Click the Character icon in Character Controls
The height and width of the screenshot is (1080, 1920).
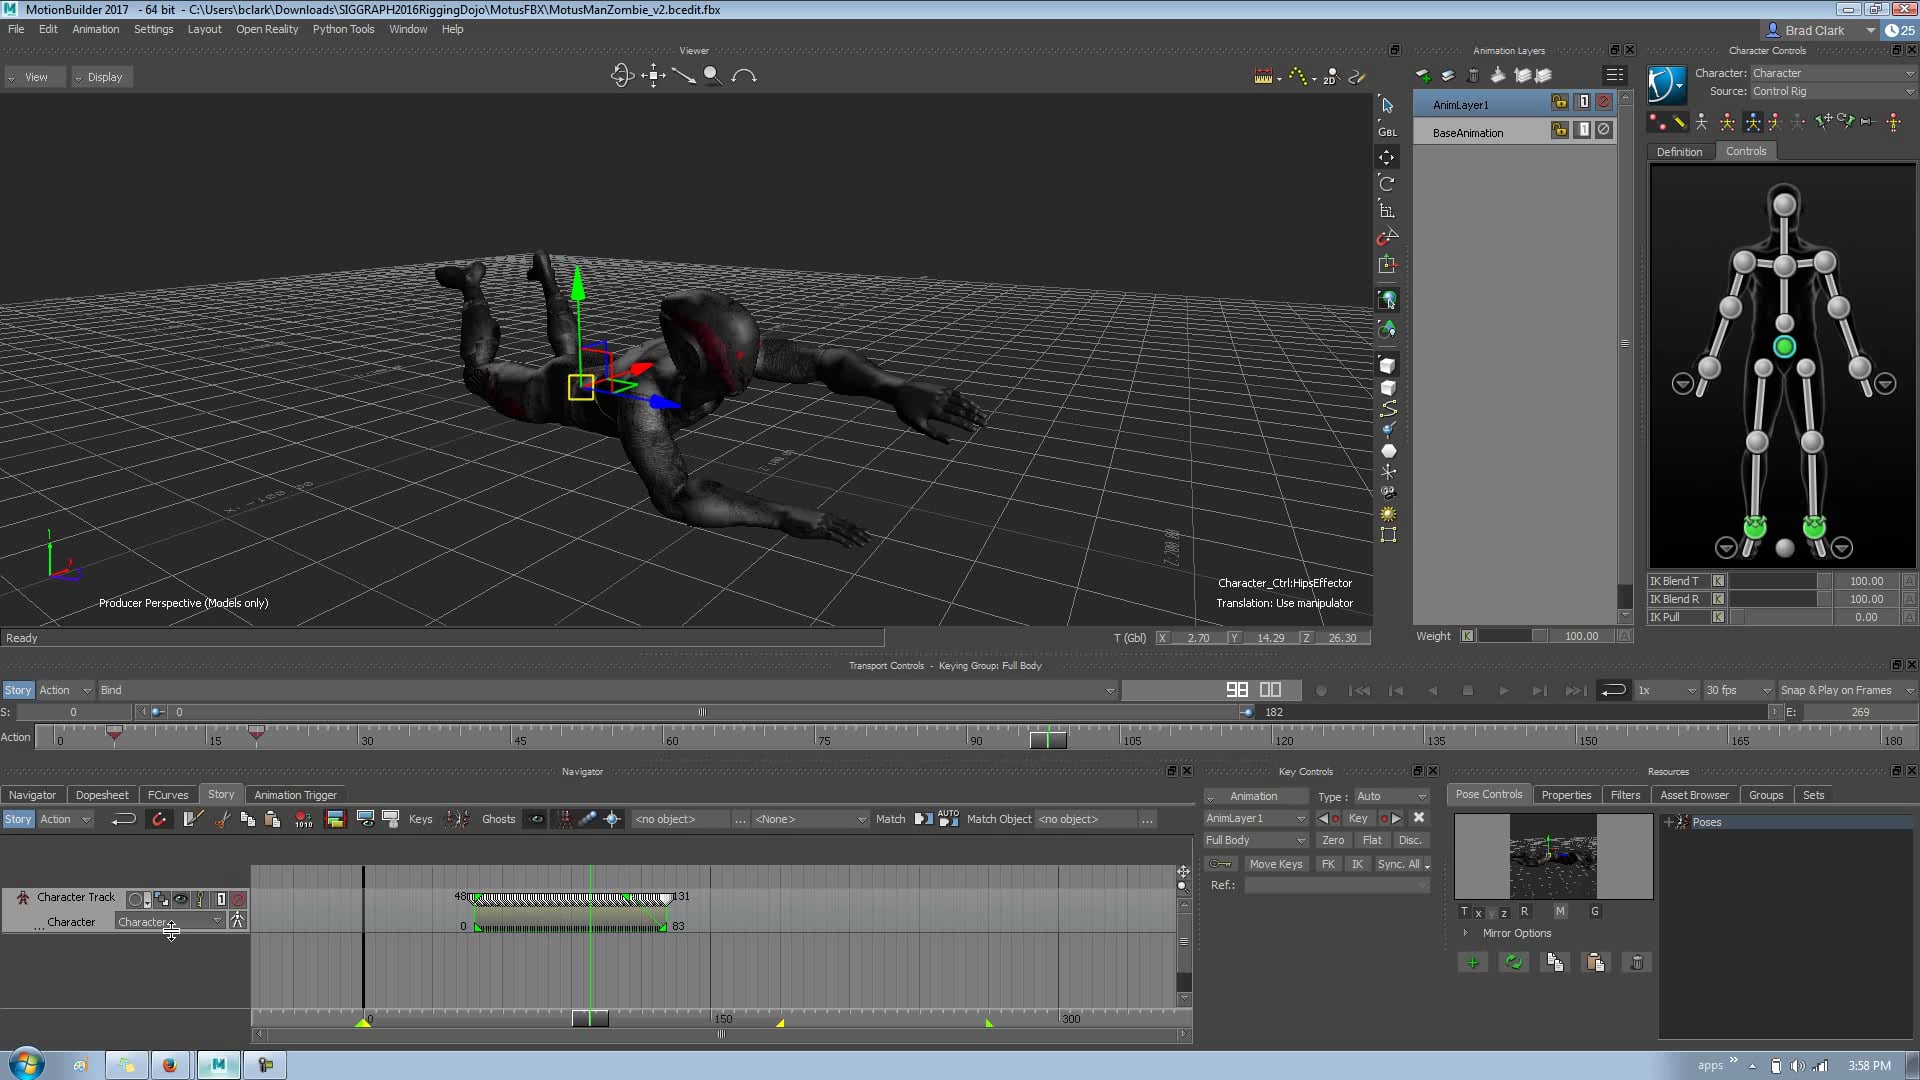click(x=1666, y=84)
